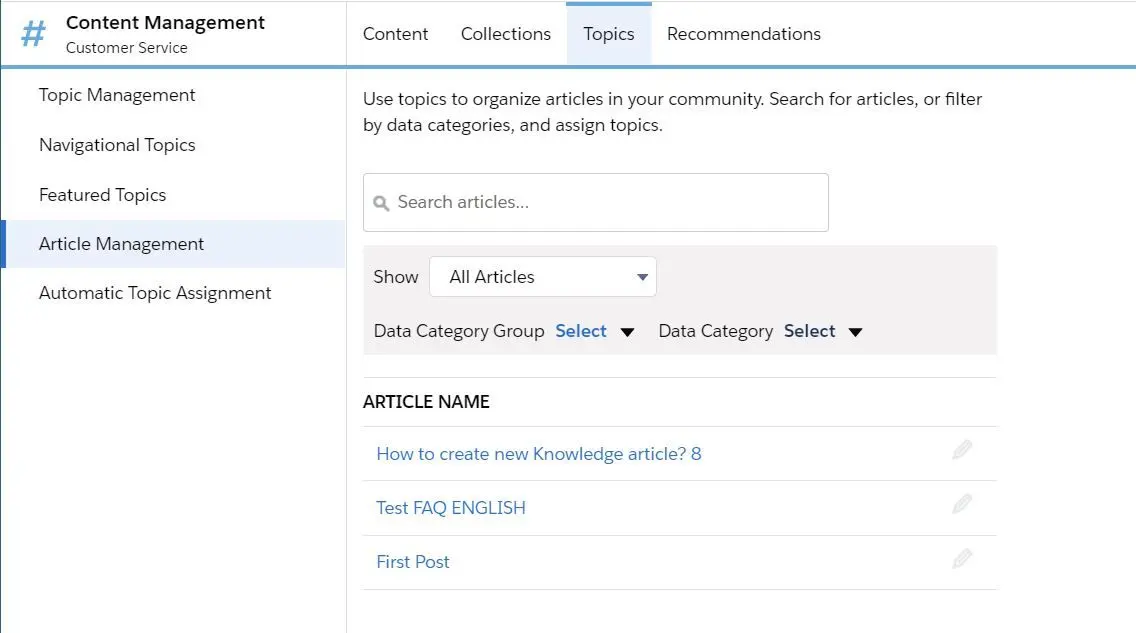Open Navigational Topics in sidebar
This screenshot has height=633, width=1136.
pyautogui.click(x=117, y=145)
